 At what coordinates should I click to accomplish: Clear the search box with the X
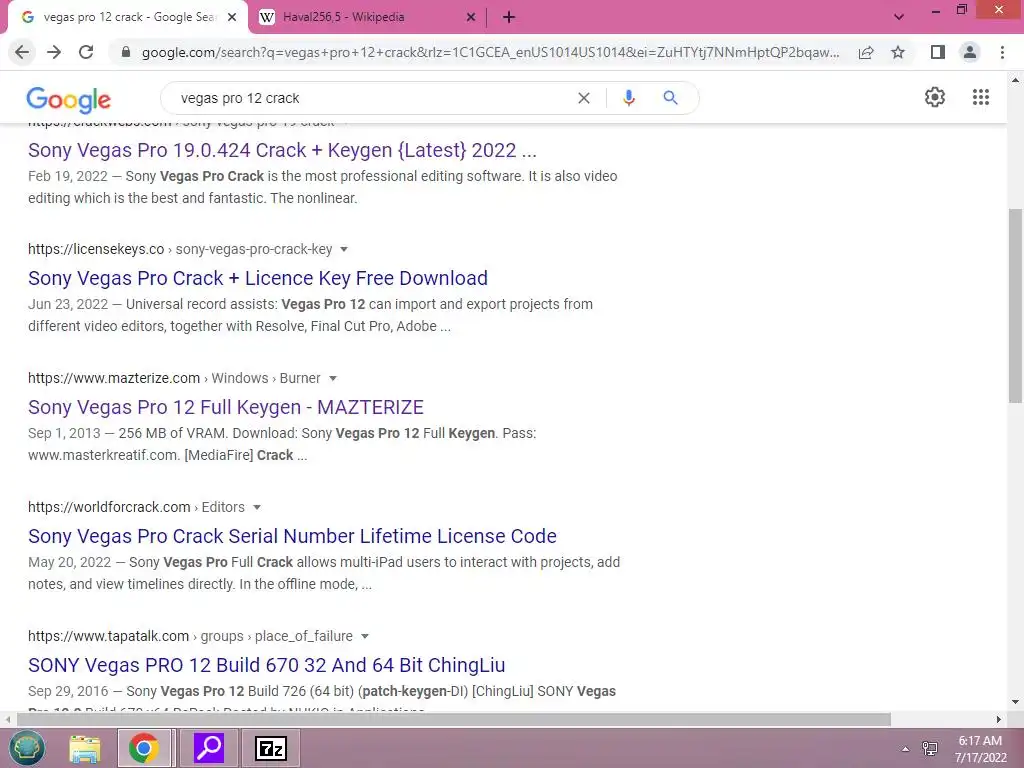click(x=584, y=98)
